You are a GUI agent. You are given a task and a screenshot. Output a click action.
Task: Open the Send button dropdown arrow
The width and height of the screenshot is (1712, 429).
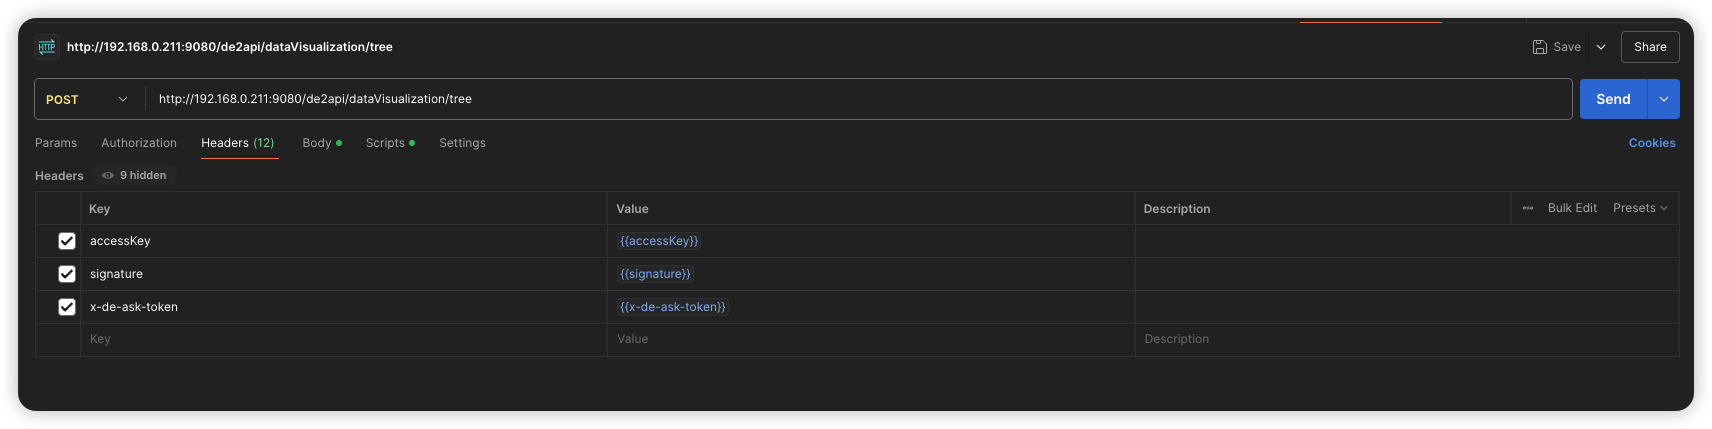coord(1664,99)
